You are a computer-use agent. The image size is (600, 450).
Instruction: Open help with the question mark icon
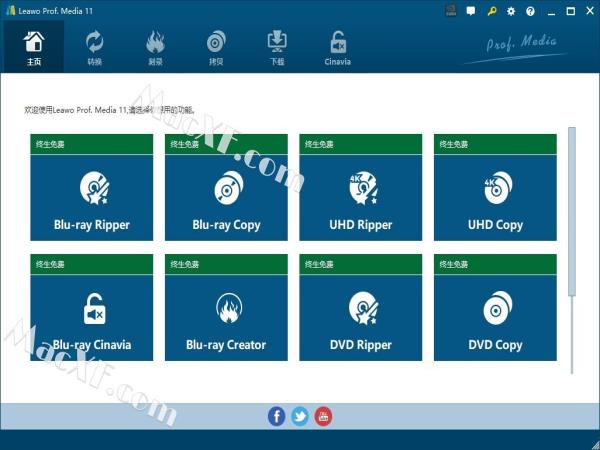(x=530, y=11)
